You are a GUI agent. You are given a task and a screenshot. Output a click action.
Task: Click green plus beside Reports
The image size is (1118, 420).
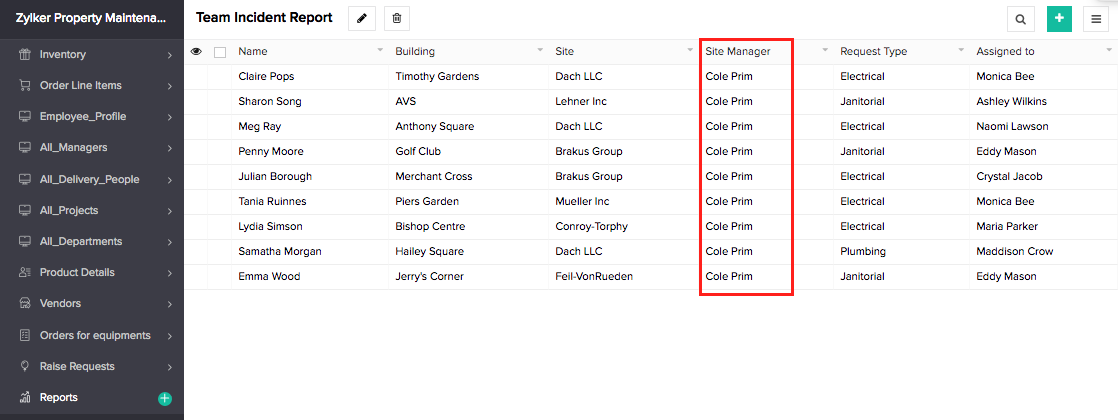click(165, 398)
